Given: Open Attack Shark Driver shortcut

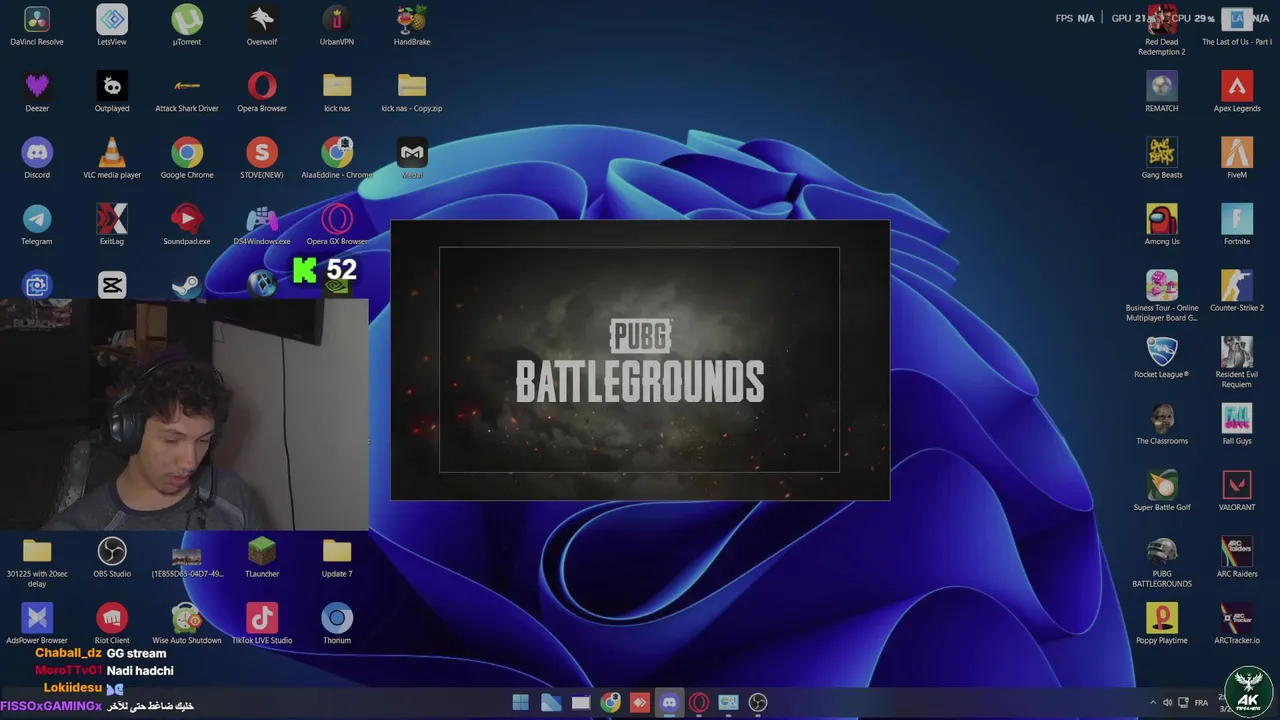Looking at the screenshot, I should click(187, 92).
